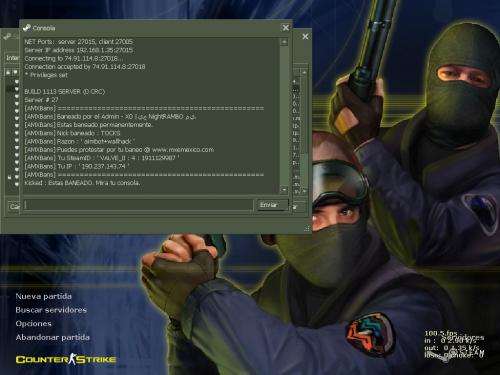This screenshot has width=500, height=375.
Task: Click the console output scroll-down arrow
Action: (x=284, y=190)
